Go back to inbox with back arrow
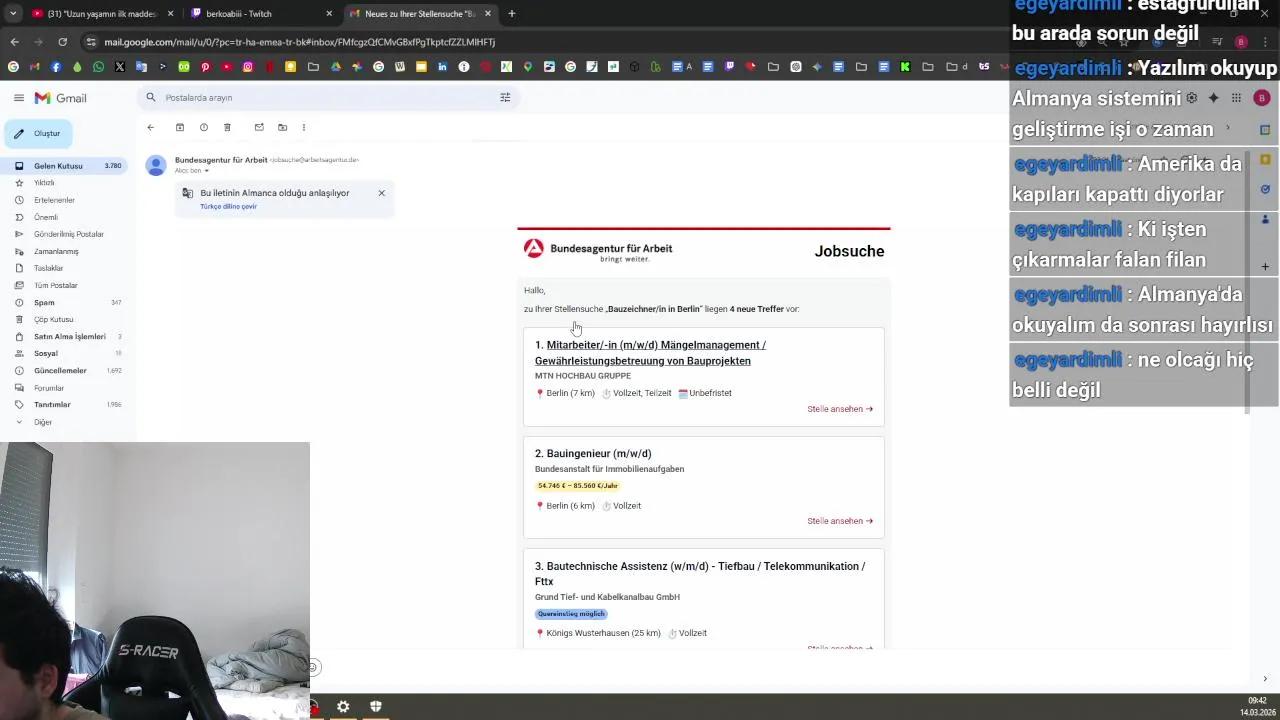The image size is (1280, 720). coord(150,127)
